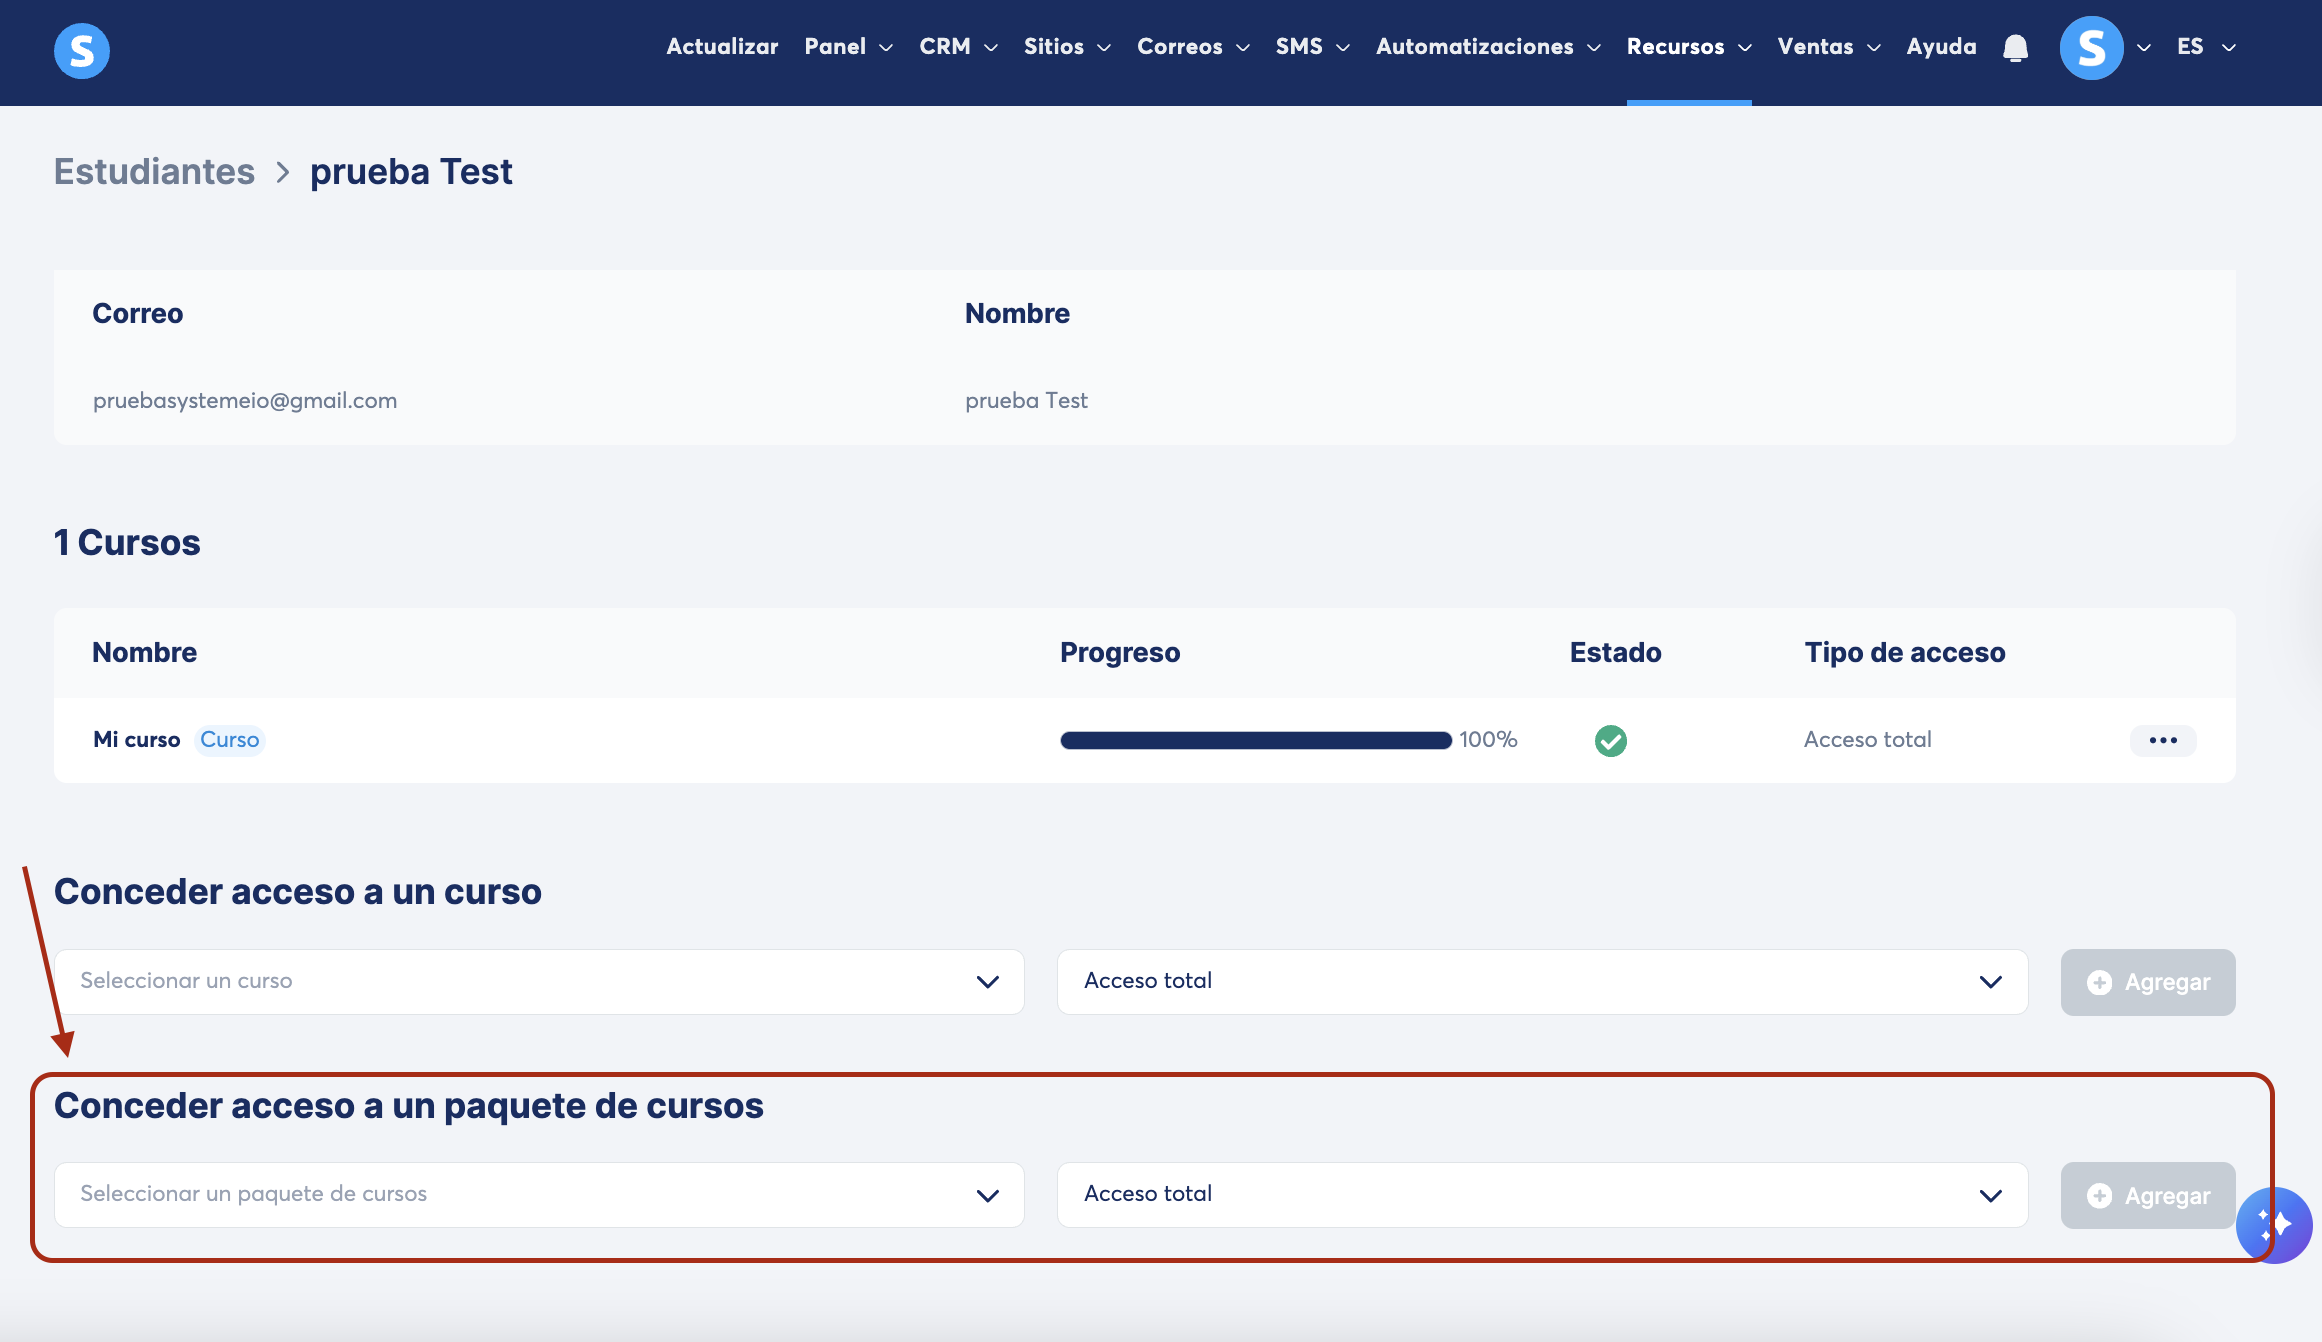Click Agregar button for course bundle
2322x1342 pixels.
(x=2147, y=1195)
